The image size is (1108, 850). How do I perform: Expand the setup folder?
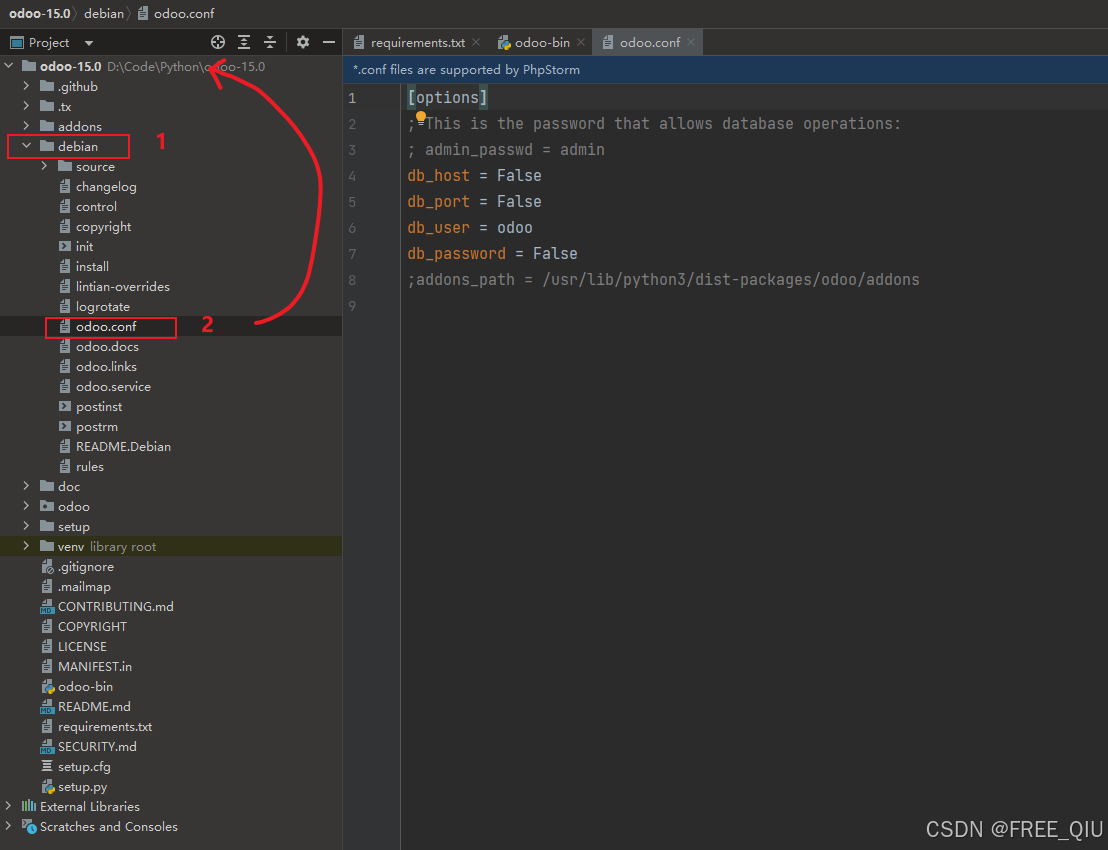26,526
